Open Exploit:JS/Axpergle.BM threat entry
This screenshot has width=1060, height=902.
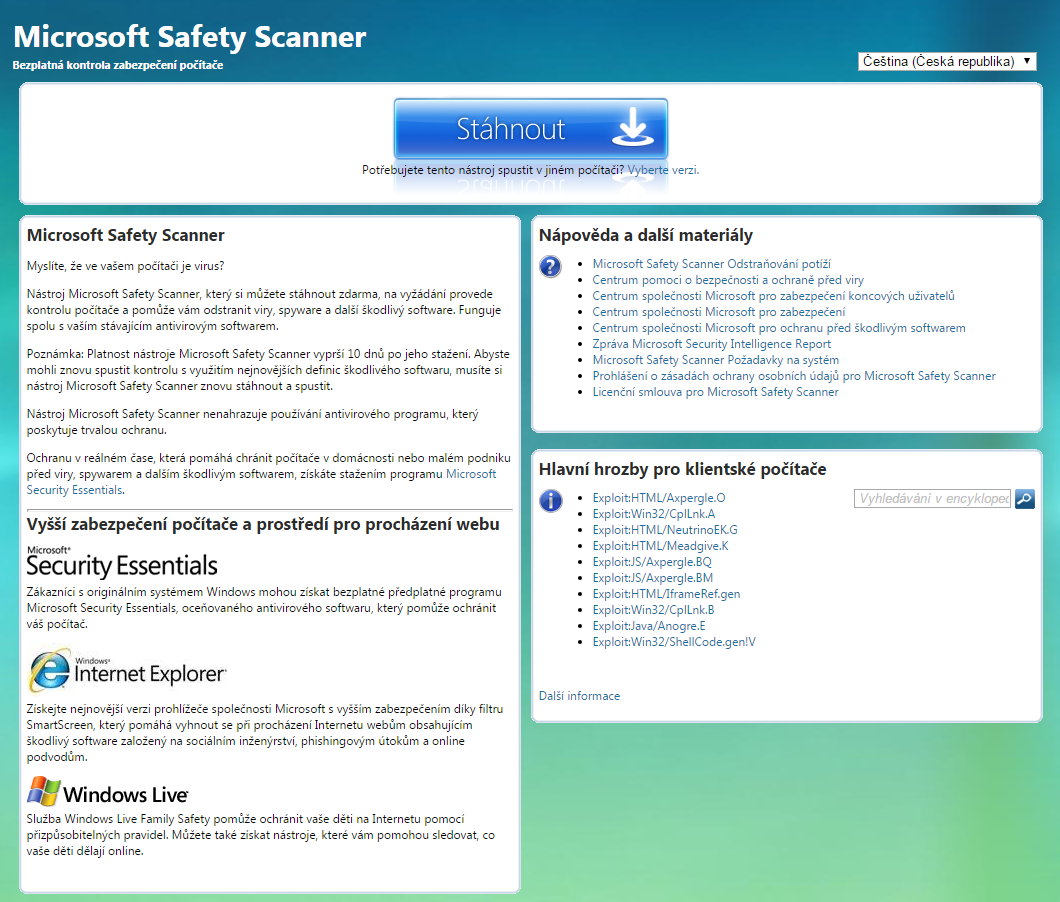[x=652, y=577]
